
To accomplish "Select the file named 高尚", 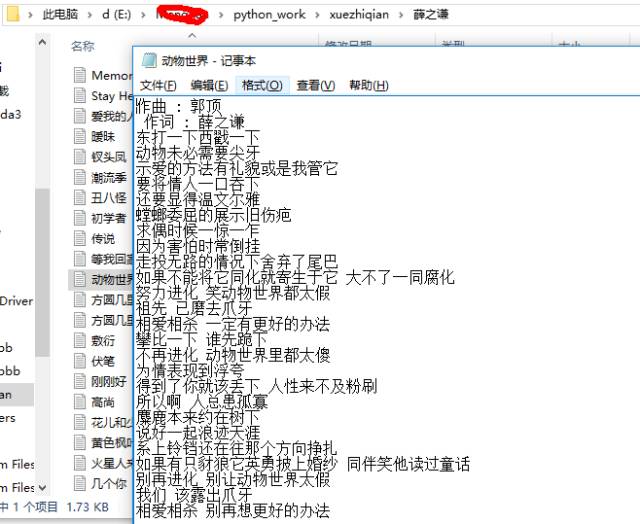I will tap(103, 402).
